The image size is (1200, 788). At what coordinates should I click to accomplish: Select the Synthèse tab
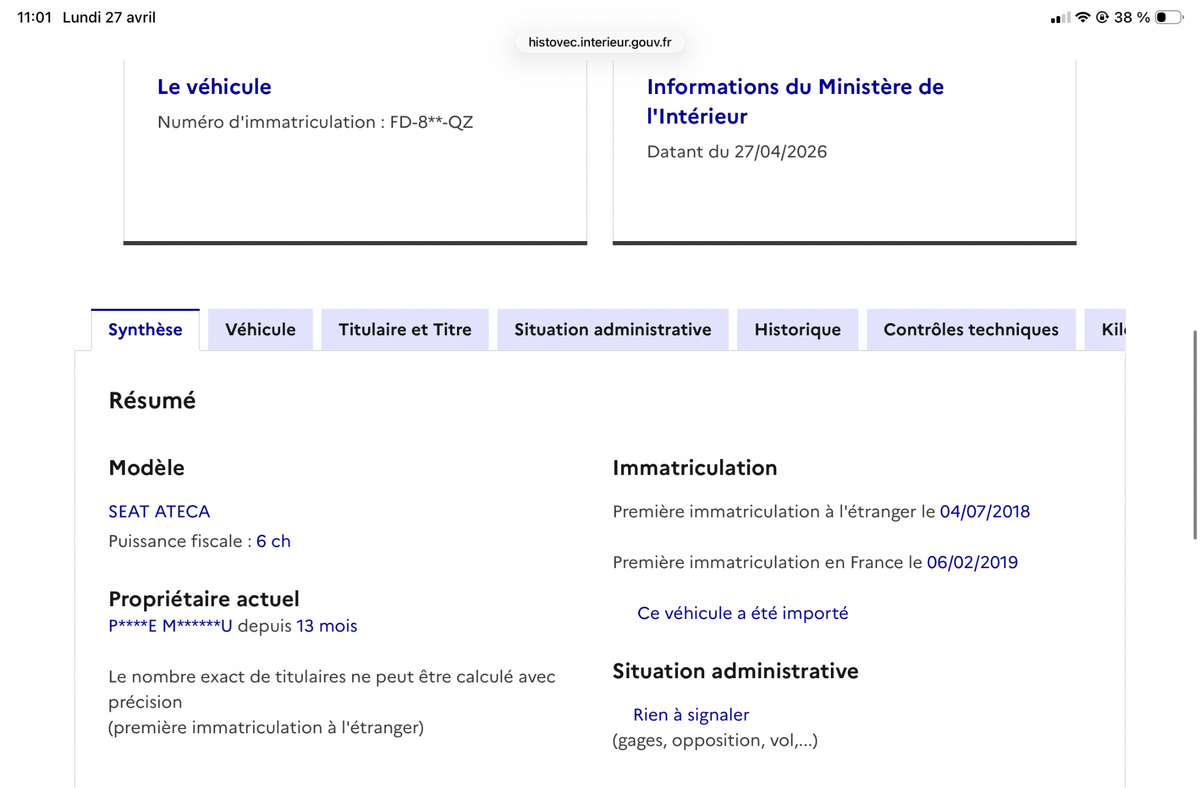coord(145,329)
